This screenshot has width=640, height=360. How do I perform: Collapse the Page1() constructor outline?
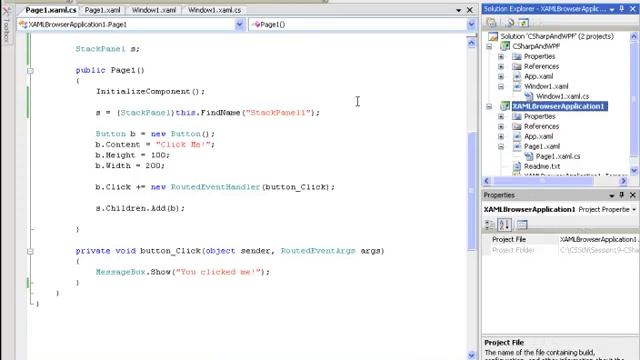[30, 71]
